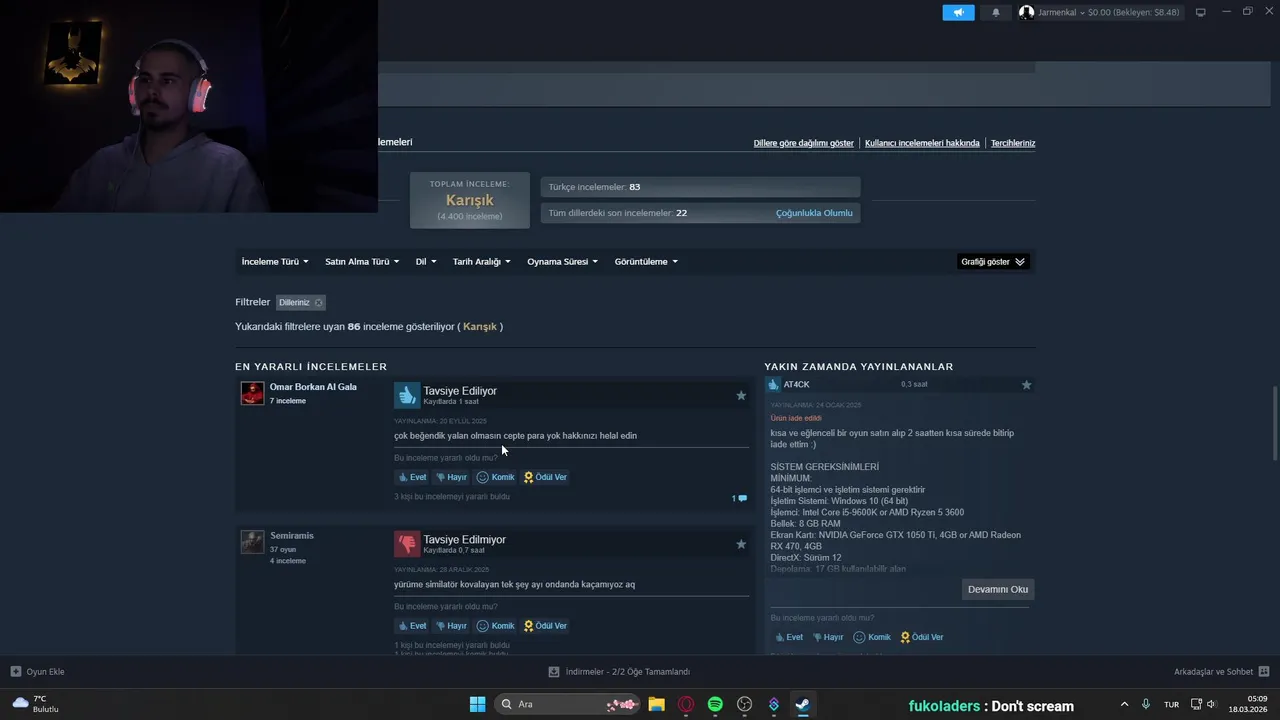This screenshot has height=720, width=1280.
Task: Open the TUR language indicator
Action: pos(1171,704)
